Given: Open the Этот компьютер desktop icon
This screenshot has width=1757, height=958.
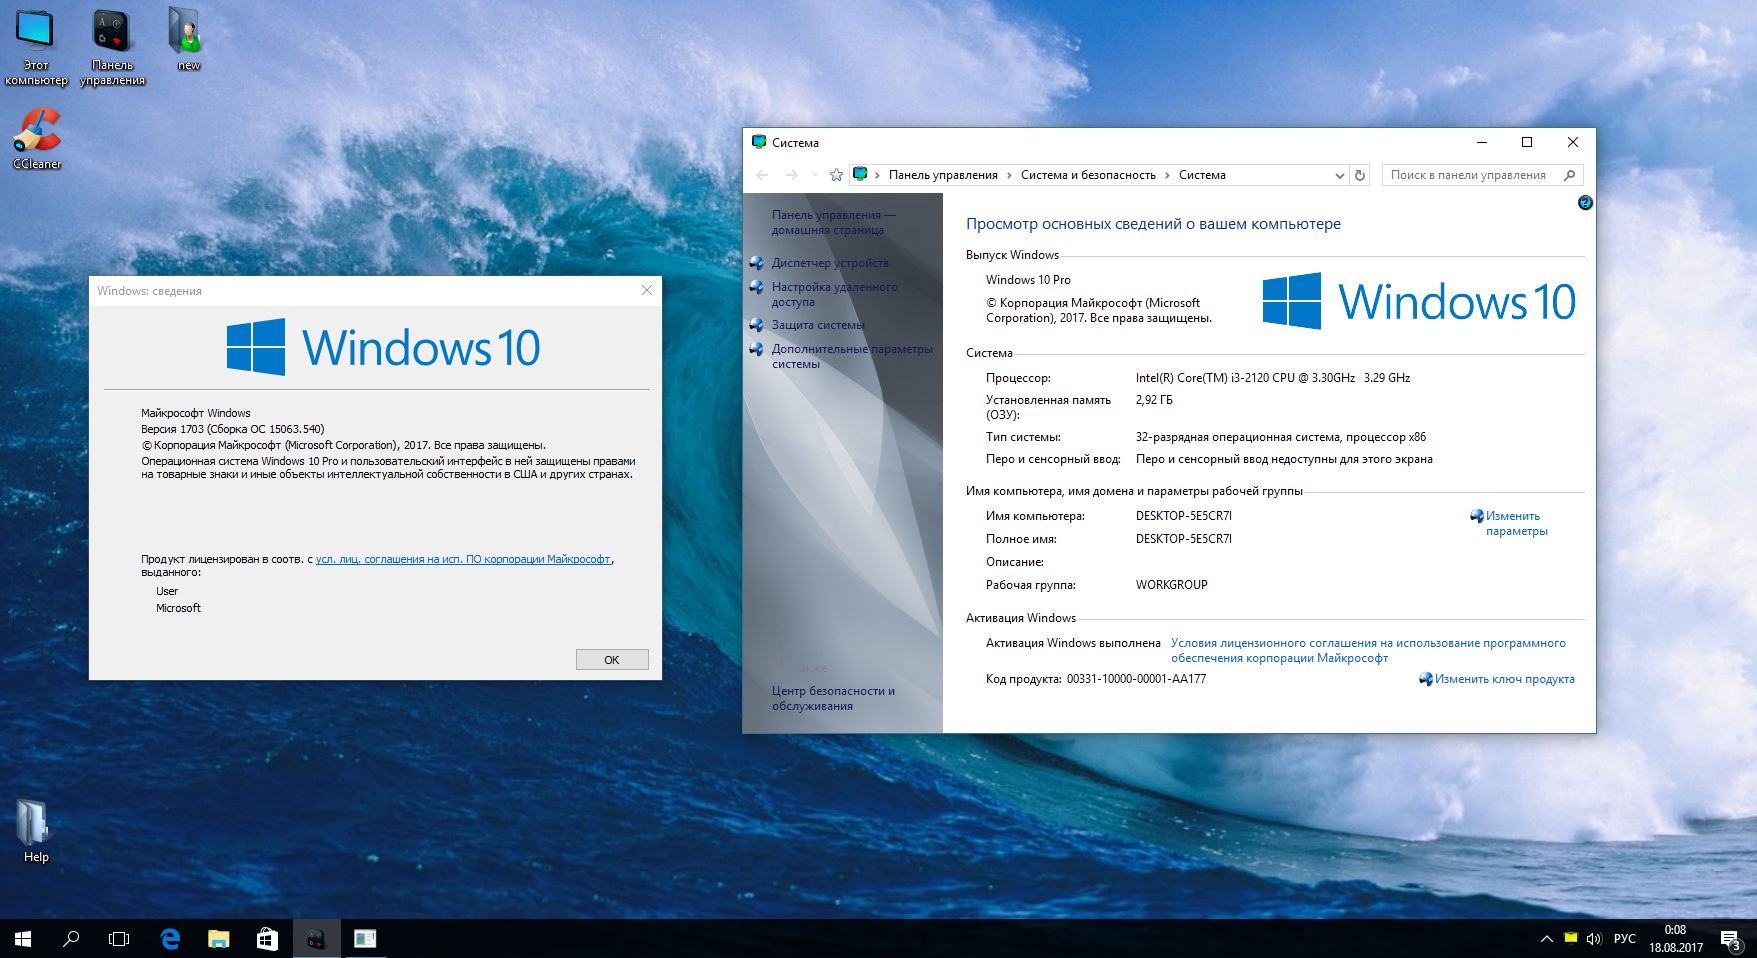Looking at the screenshot, I should tap(36, 48).
